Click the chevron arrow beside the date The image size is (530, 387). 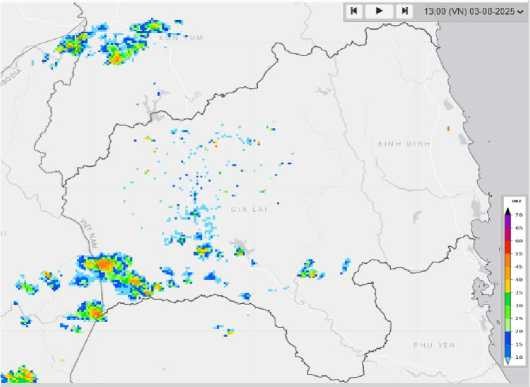click(x=521, y=12)
